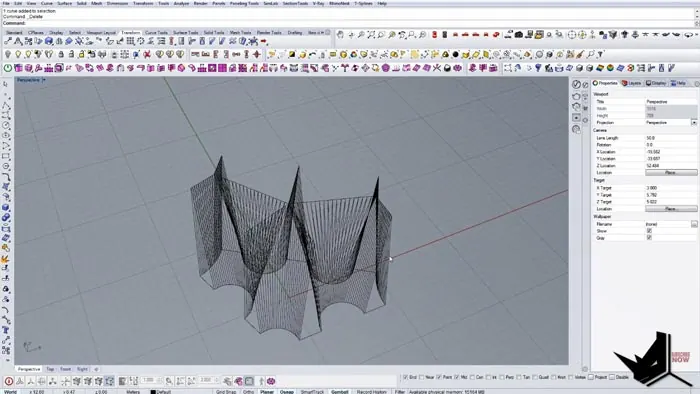Viewport: 700px width, 394px height.
Task: Toggle SmartTrack in status bar
Action: tap(312, 392)
